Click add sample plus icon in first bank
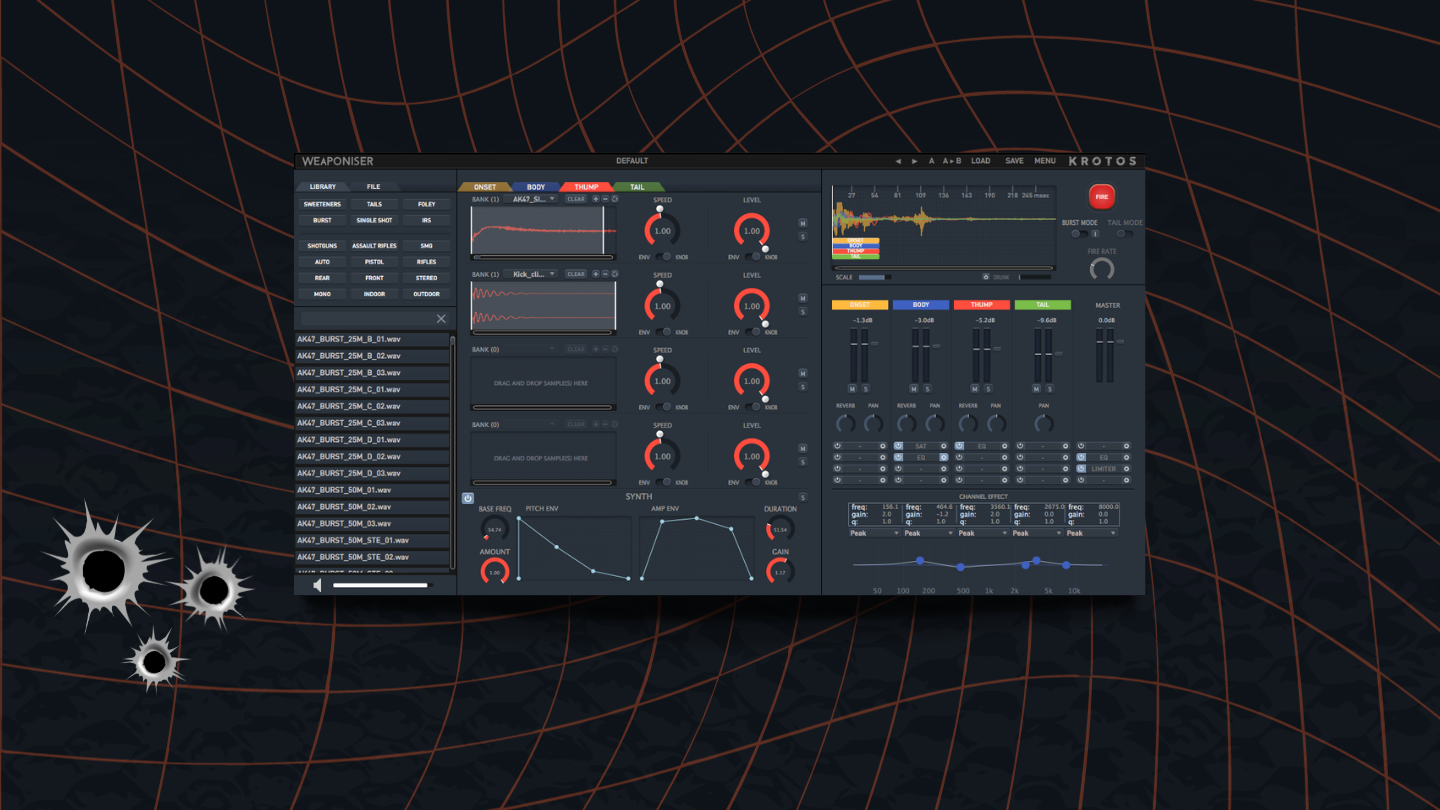 click(596, 199)
